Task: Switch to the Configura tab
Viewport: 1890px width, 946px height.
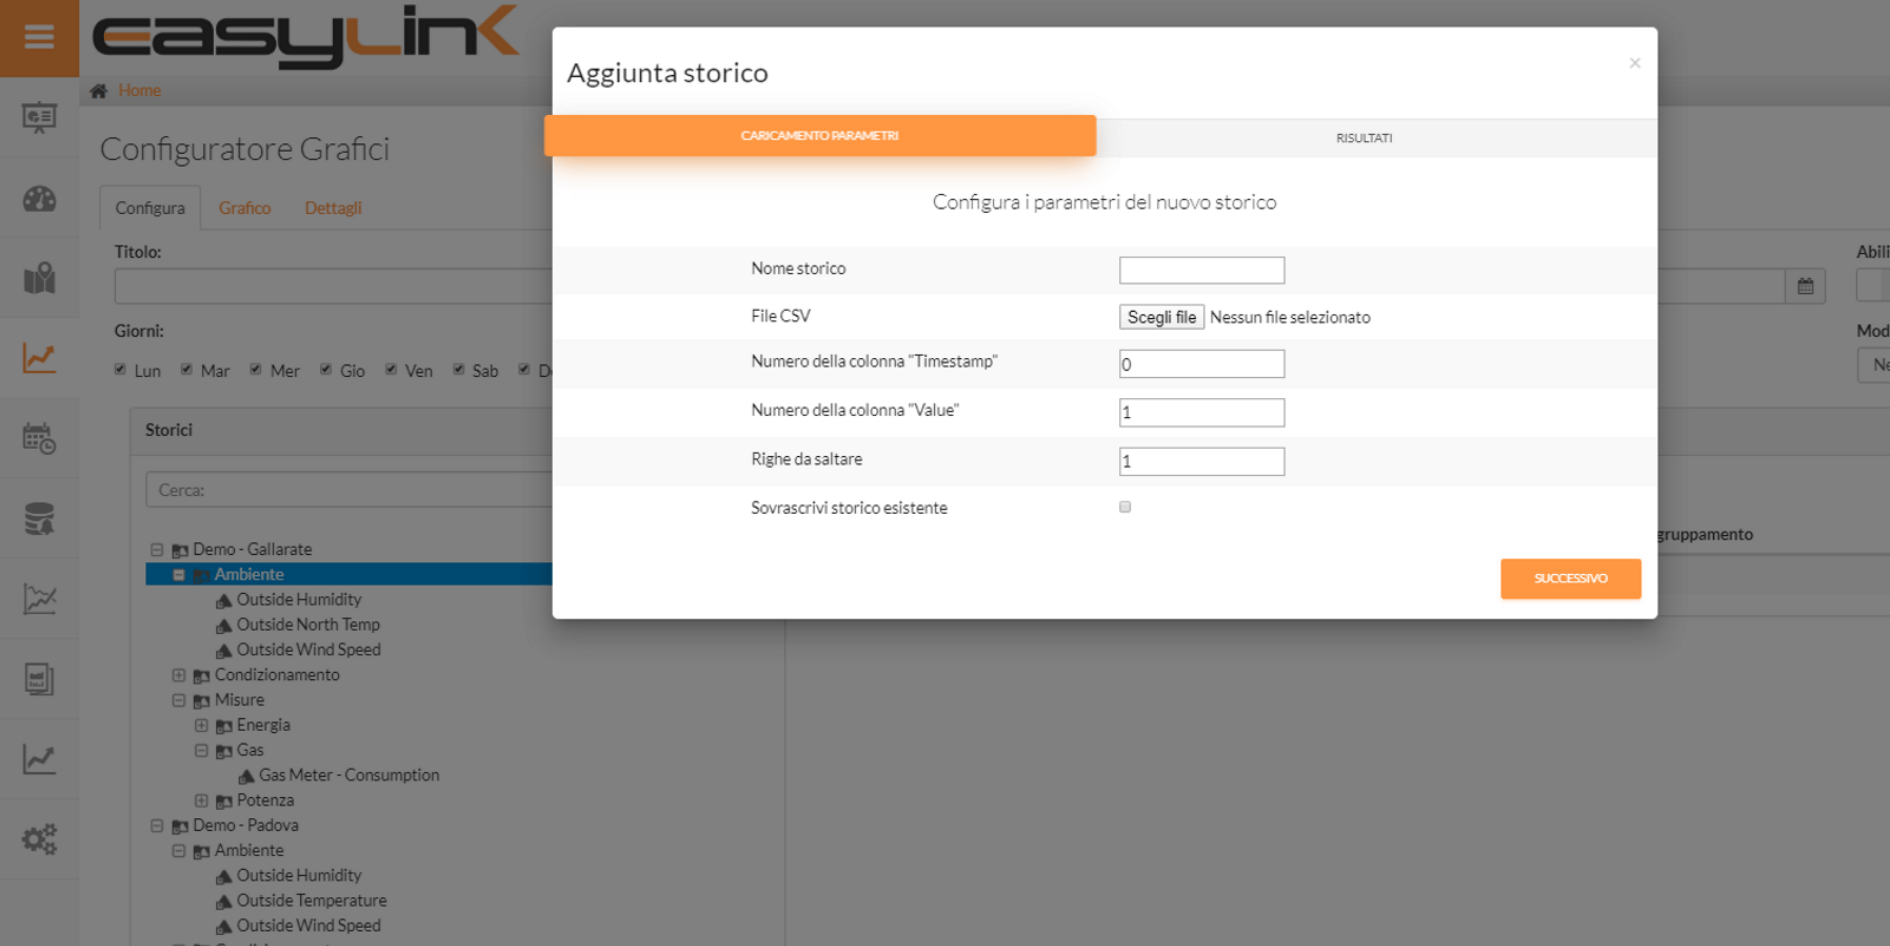Action: tap(150, 208)
